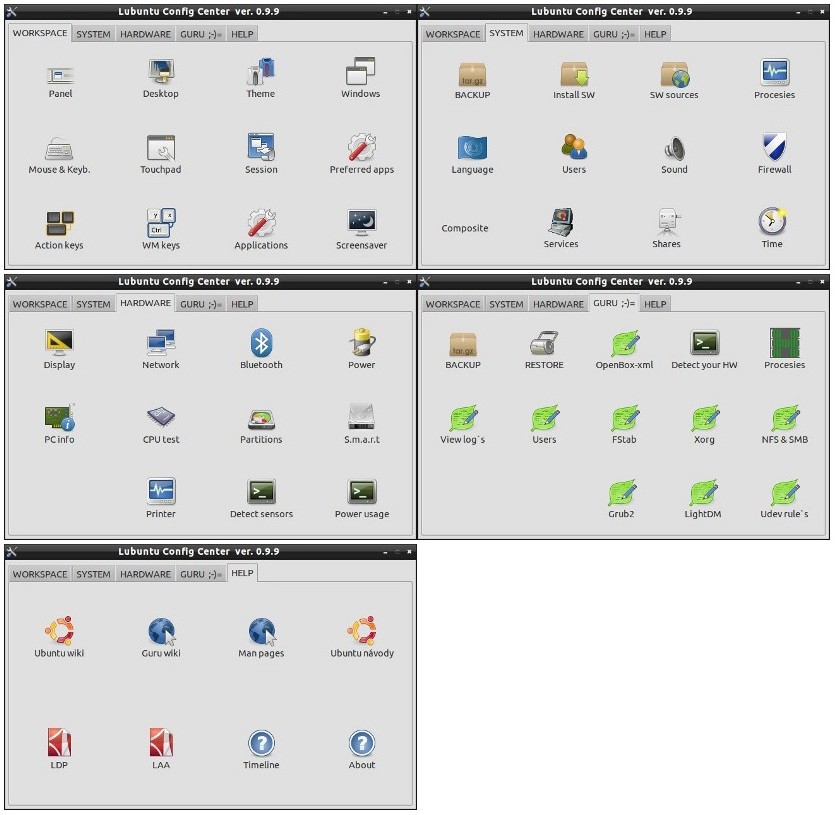Open the Windows settings icon
This screenshot has width=835, height=815.
tap(361, 72)
